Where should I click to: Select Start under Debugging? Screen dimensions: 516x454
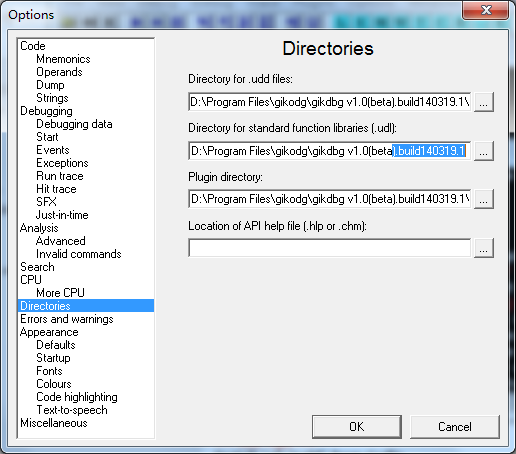coord(47,137)
